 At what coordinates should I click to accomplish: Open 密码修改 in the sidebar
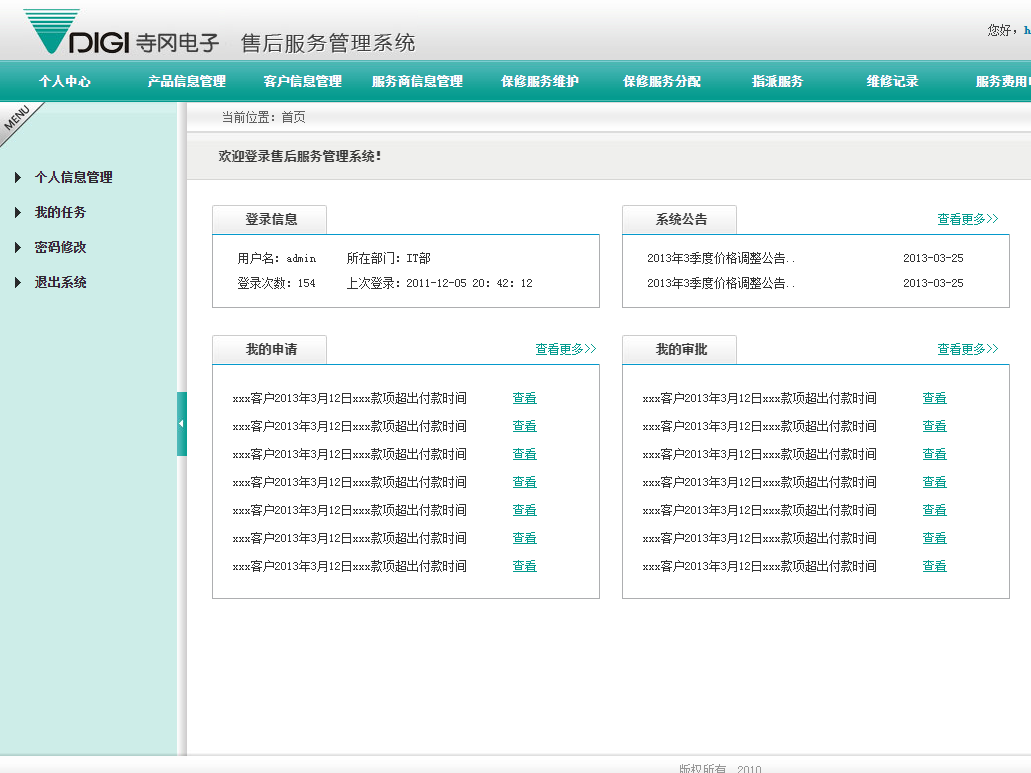pos(60,247)
